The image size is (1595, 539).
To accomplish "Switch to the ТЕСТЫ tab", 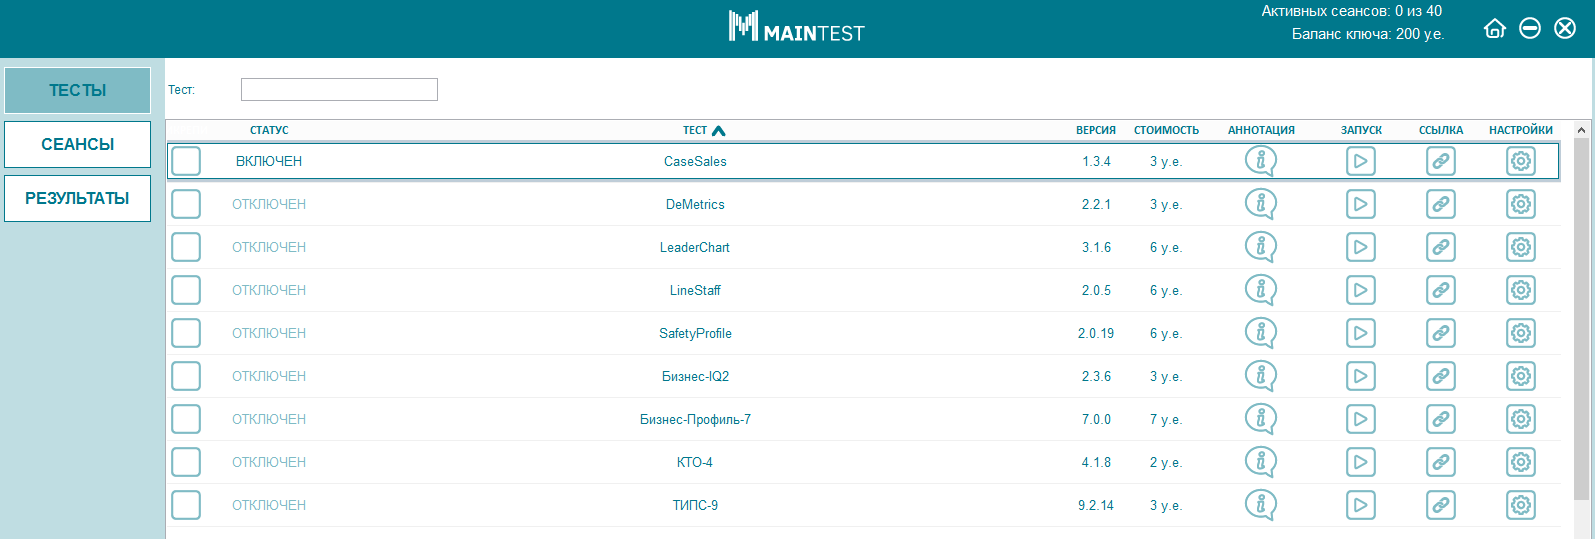I will tap(77, 90).
